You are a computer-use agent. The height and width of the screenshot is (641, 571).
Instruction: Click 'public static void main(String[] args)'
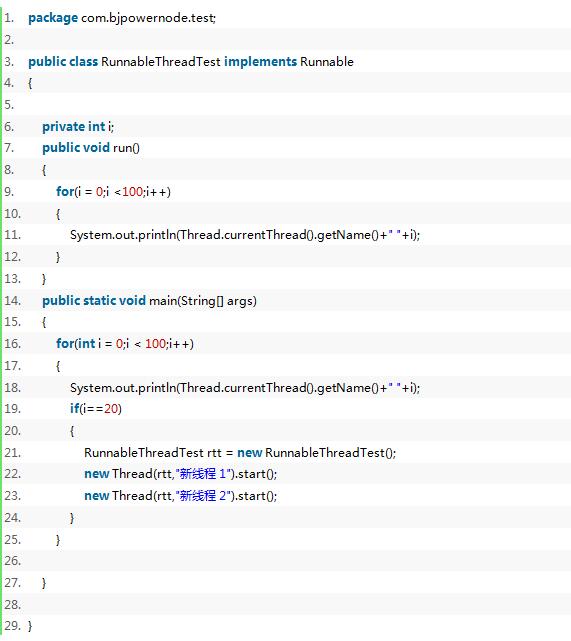pos(149,301)
